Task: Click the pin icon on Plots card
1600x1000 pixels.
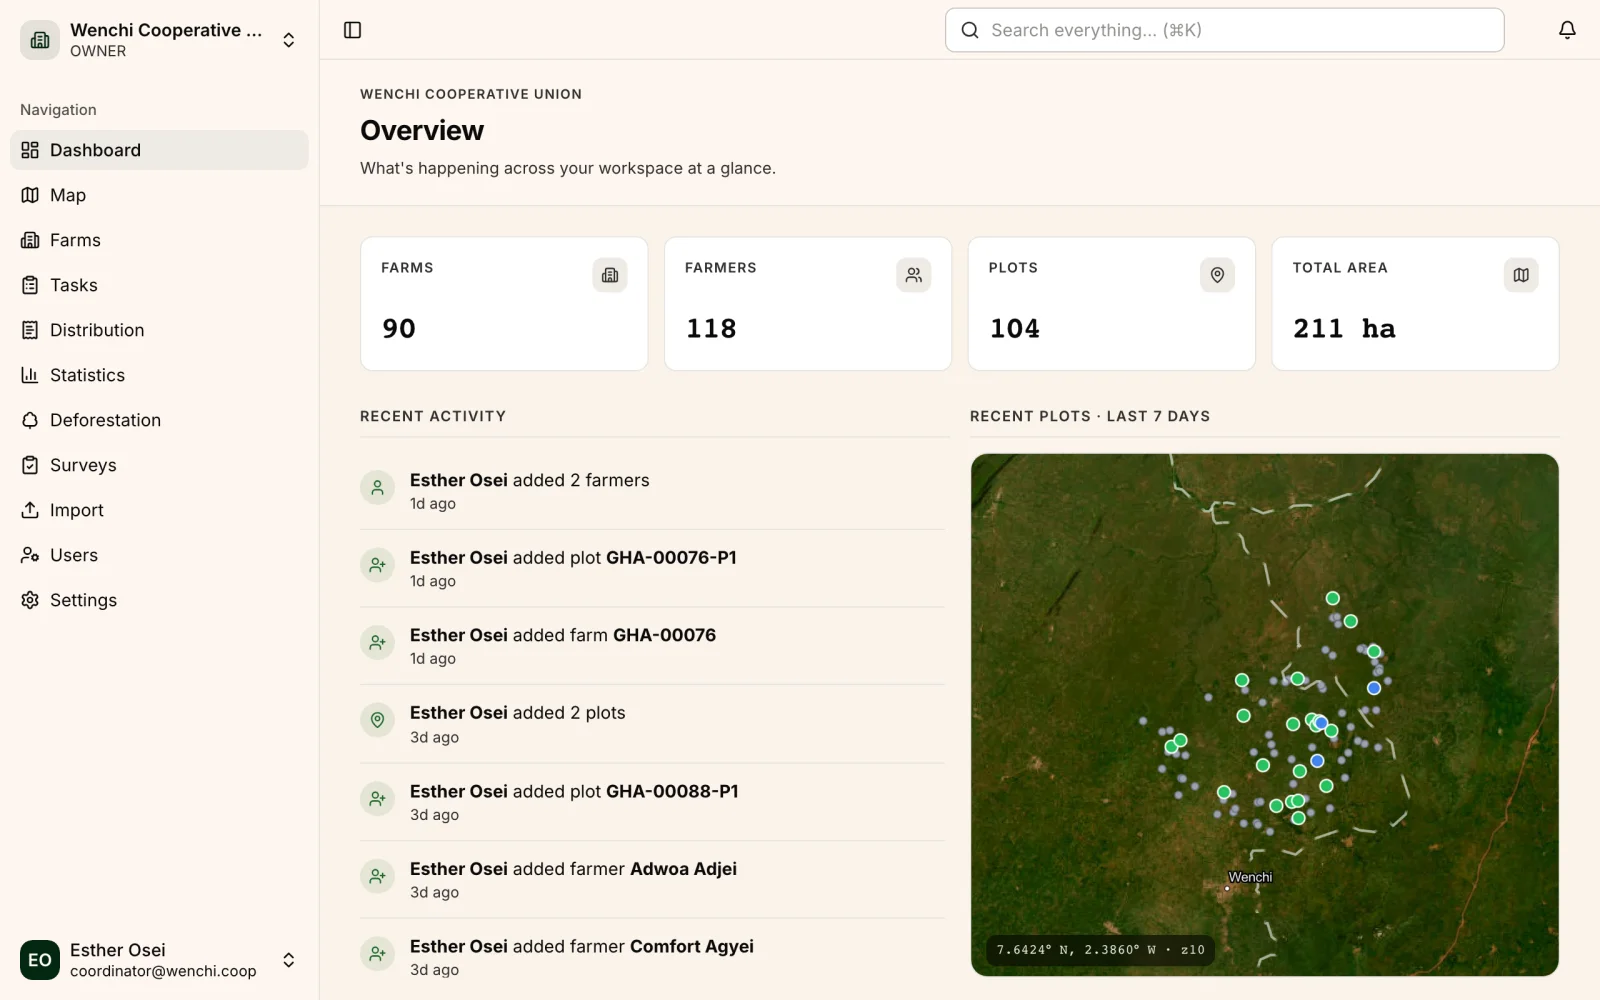Action: [1217, 275]
